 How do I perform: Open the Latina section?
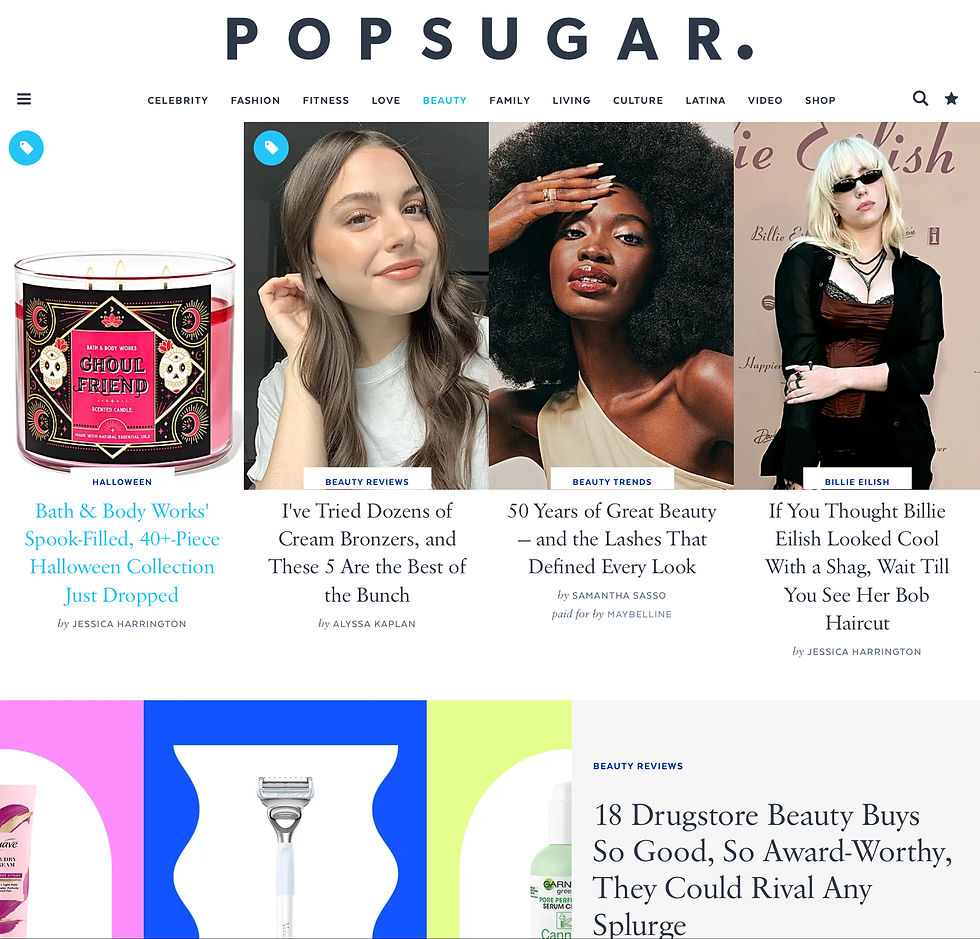tap(705, 100)
